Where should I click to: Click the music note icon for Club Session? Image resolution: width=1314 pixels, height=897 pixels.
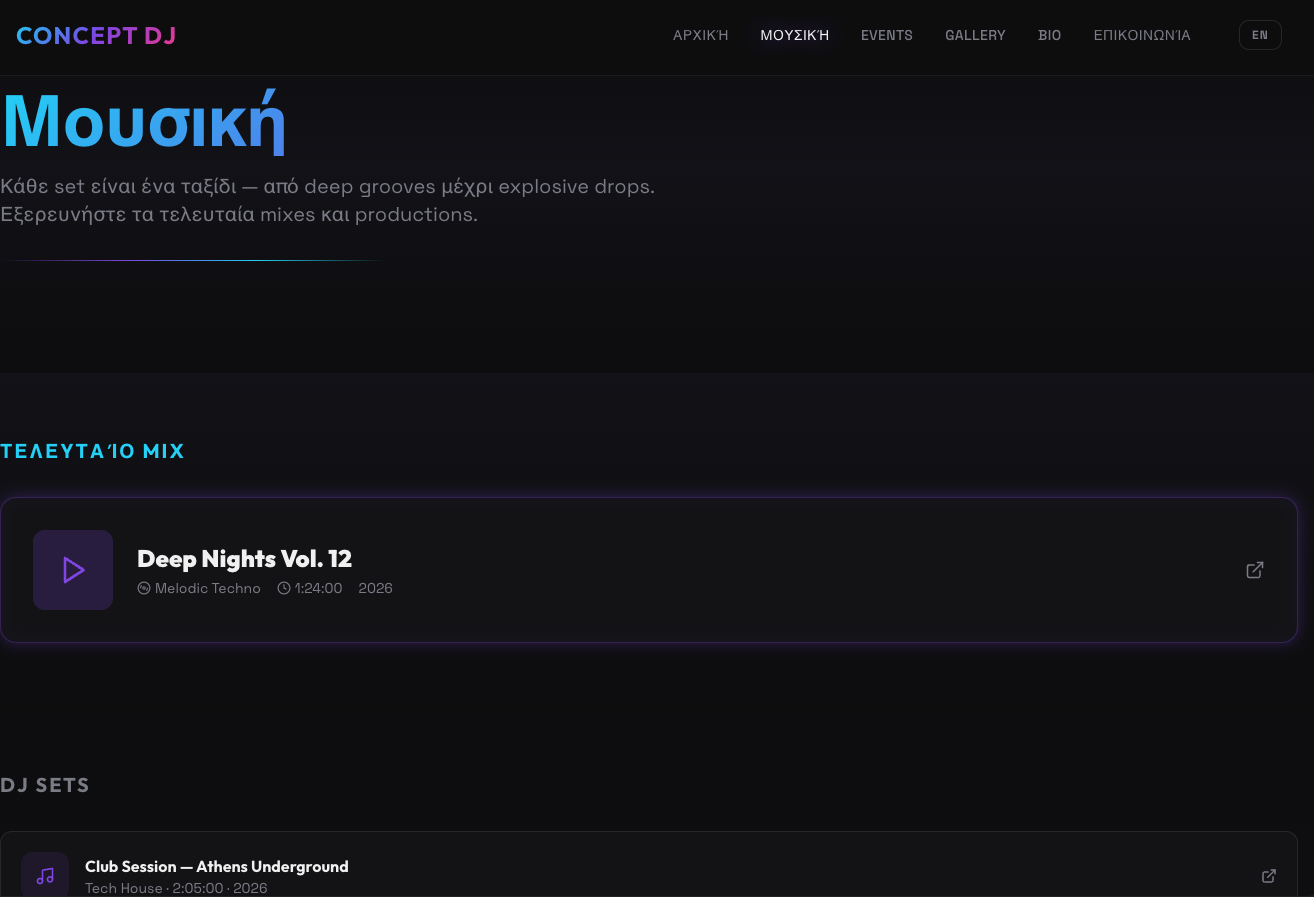click(x=45, y=876)
